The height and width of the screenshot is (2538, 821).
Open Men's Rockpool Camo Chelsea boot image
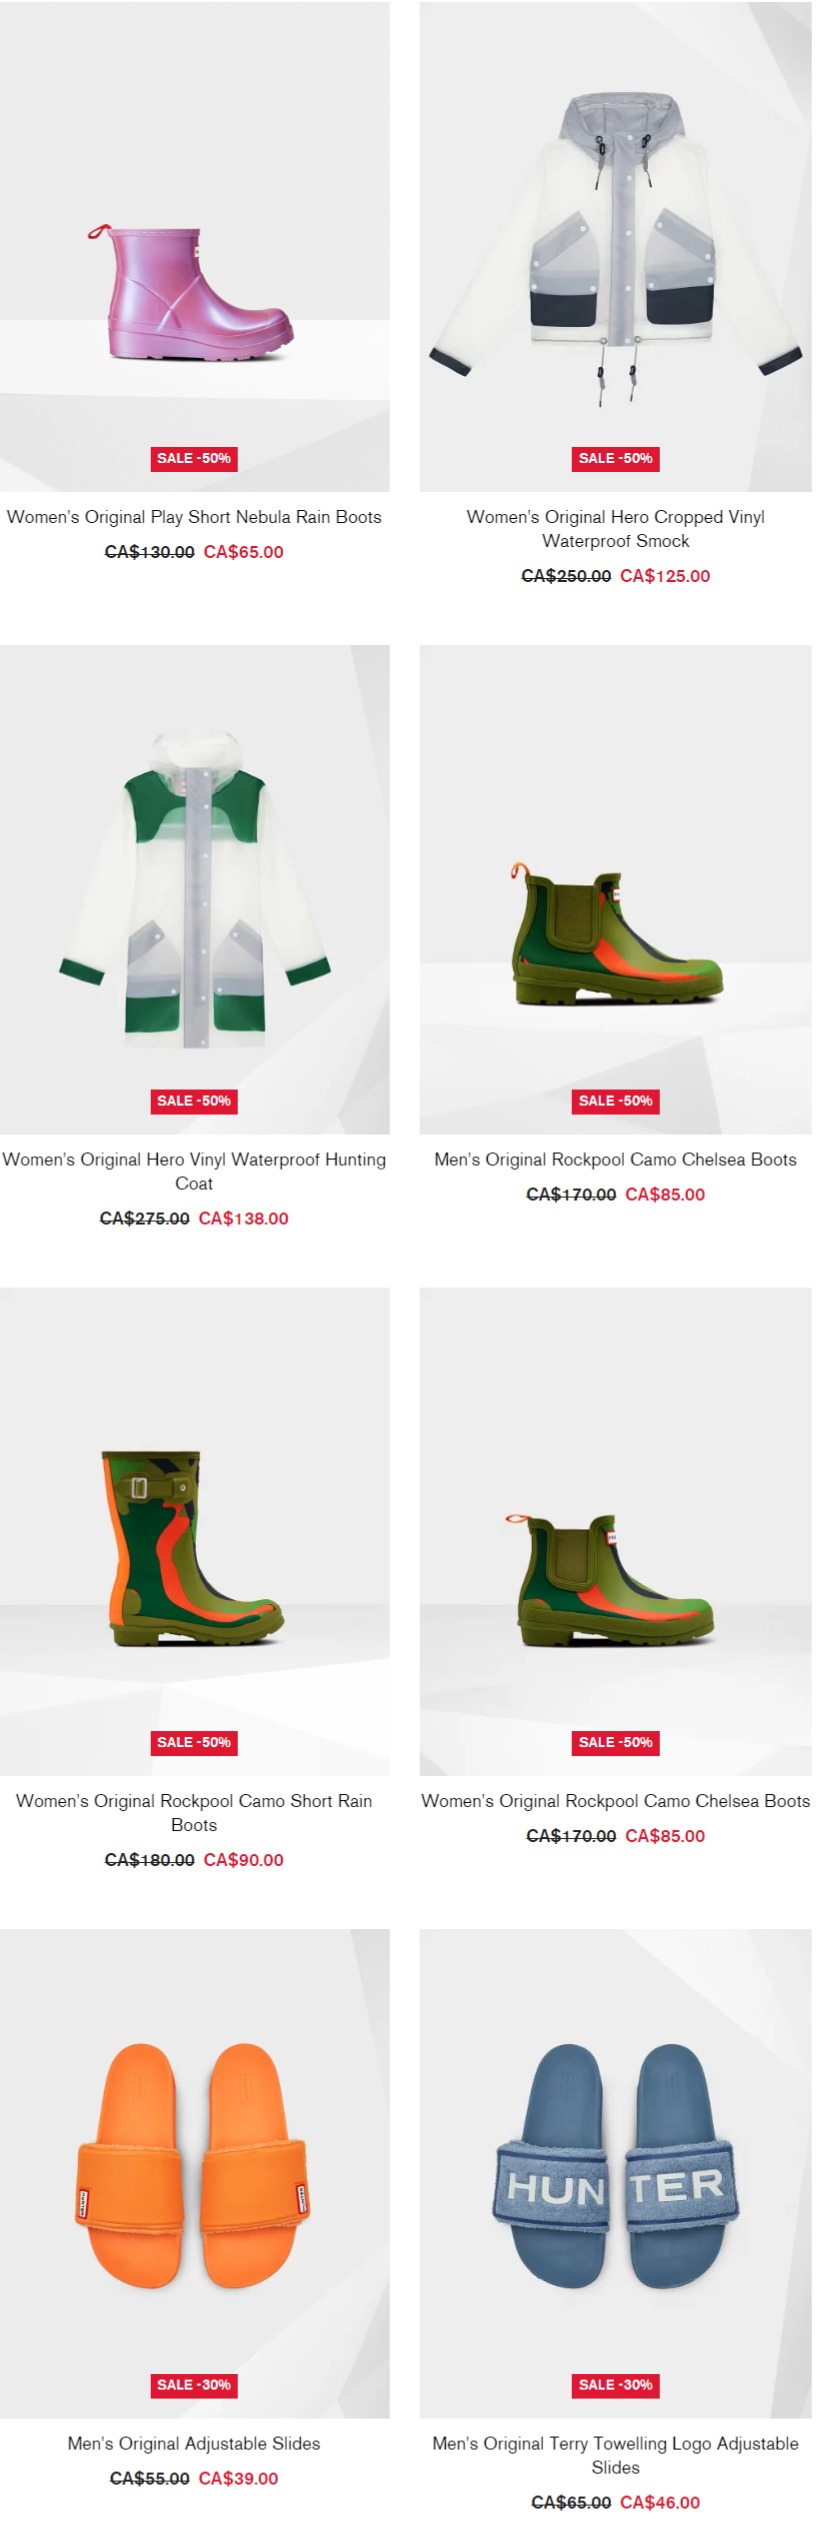[x=615, y=889]
